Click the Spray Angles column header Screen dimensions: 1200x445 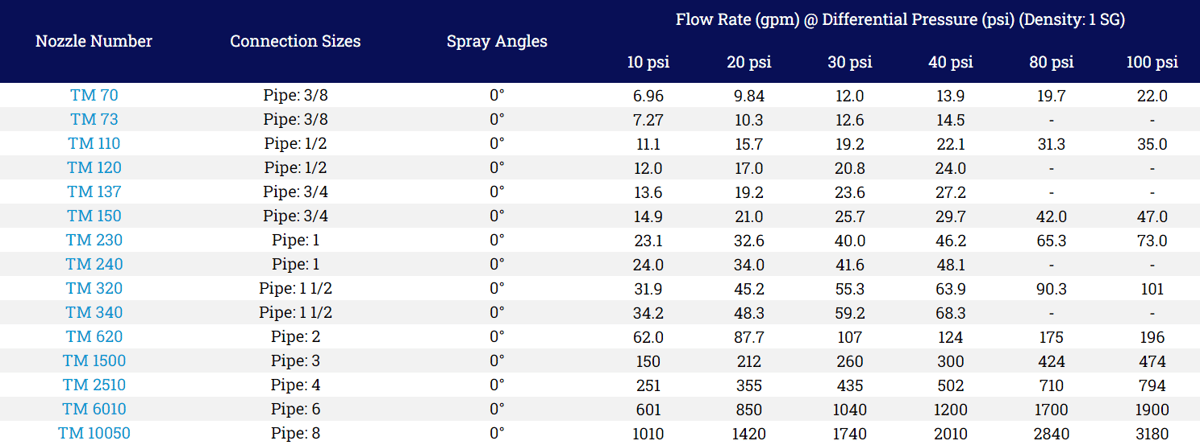(x=497, y=42)
